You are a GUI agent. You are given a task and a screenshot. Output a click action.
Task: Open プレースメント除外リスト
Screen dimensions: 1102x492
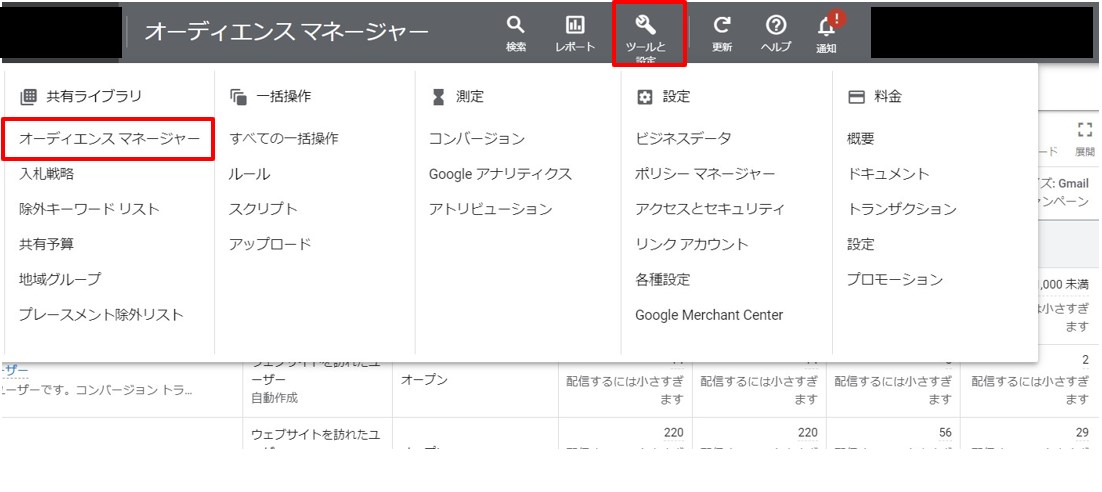(x=101, y=314)
